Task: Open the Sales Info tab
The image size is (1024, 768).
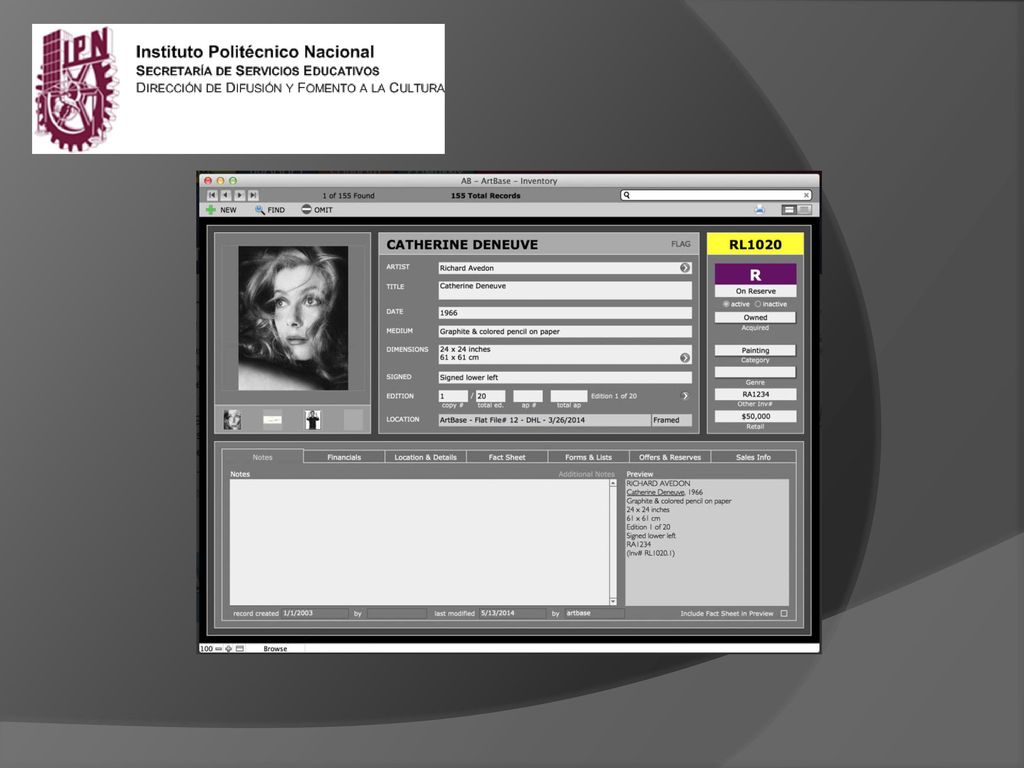Action: (753, 457)
